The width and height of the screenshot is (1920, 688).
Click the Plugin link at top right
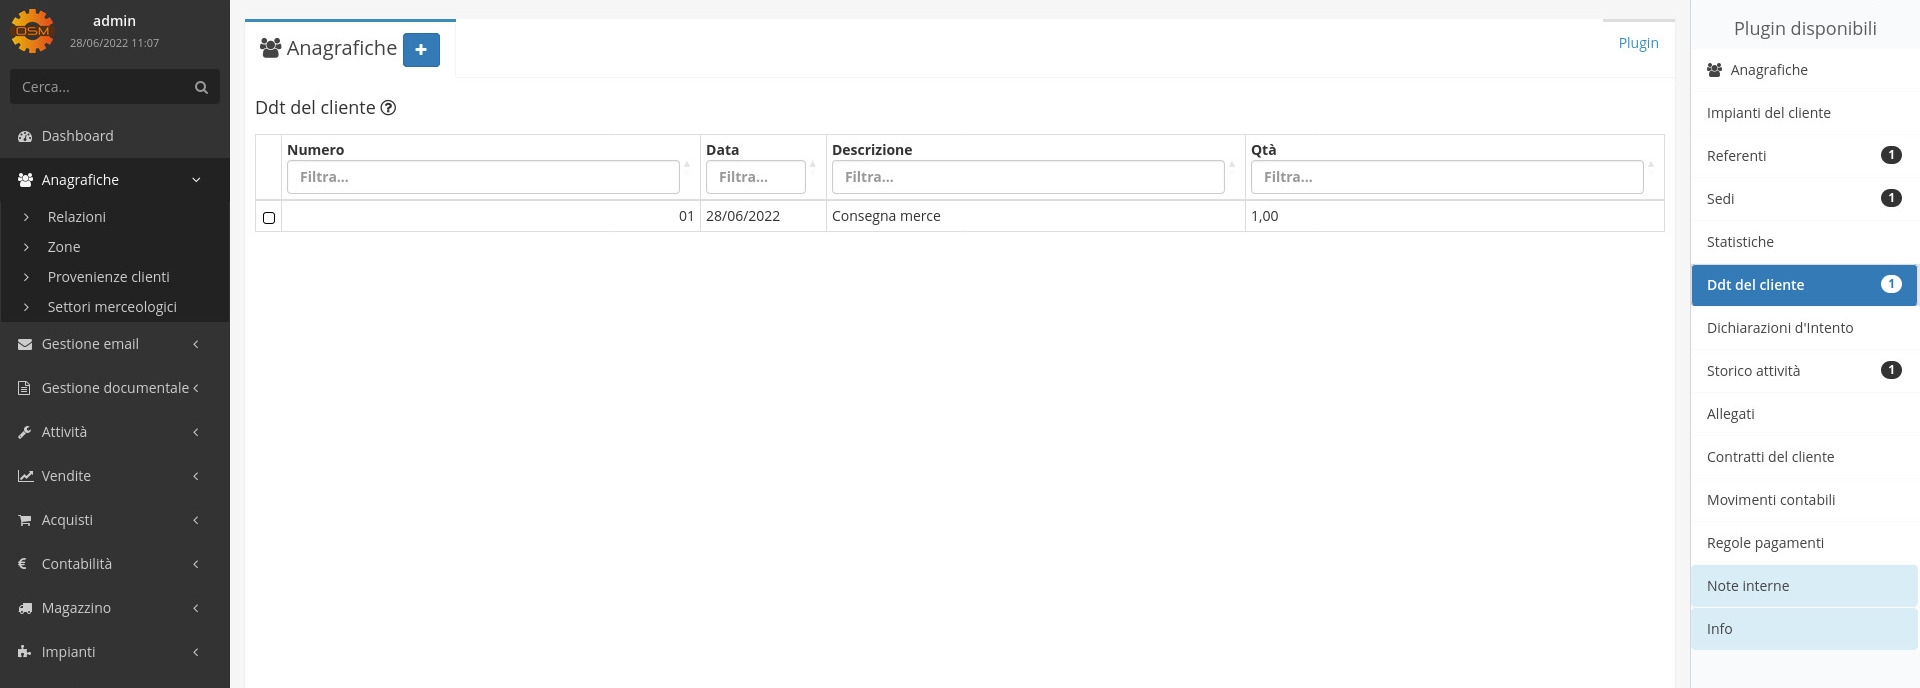[x=1638, y=43]
